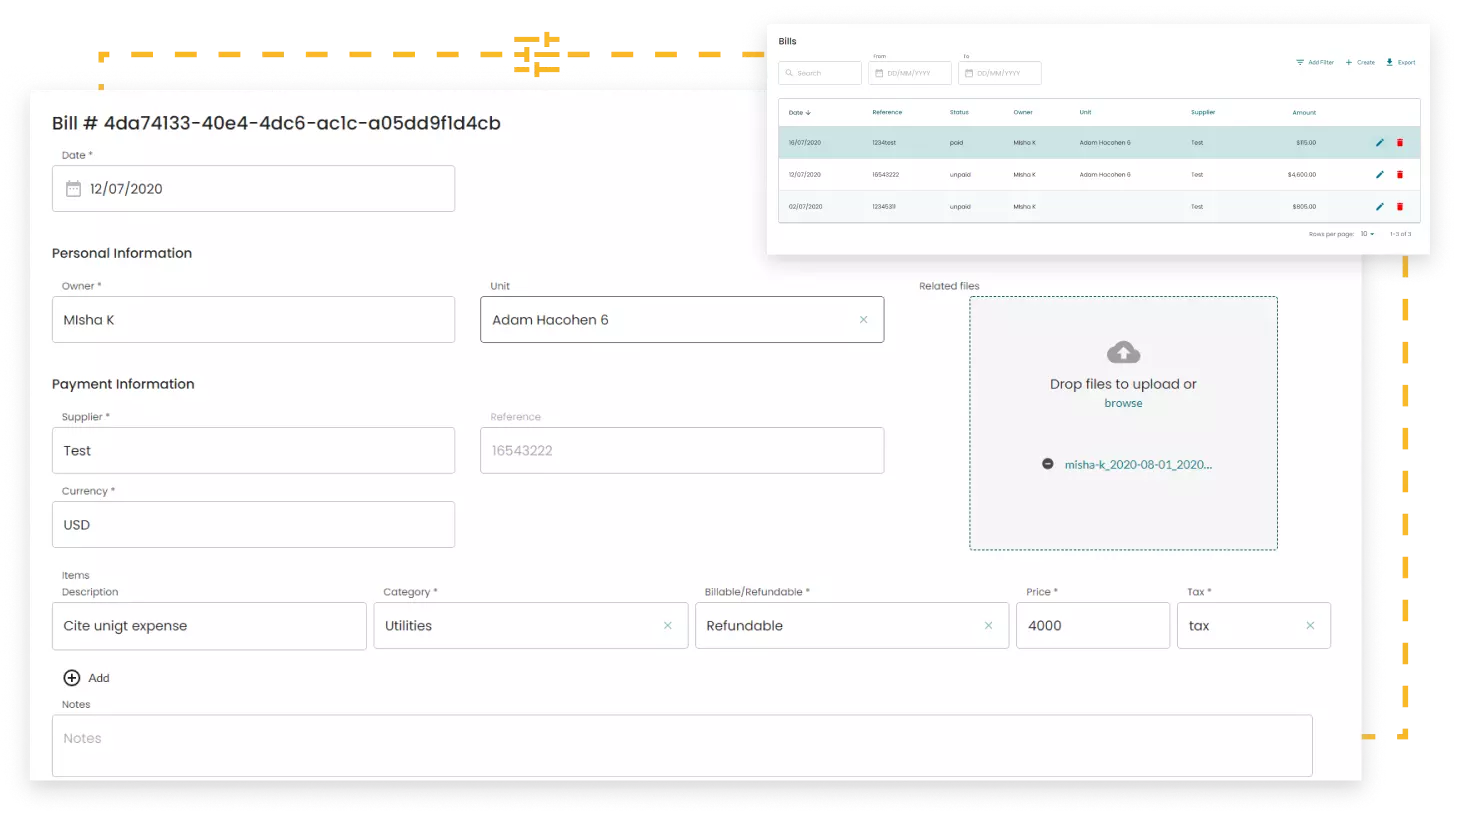Sort the bills table by Date column

pos(799,113)
